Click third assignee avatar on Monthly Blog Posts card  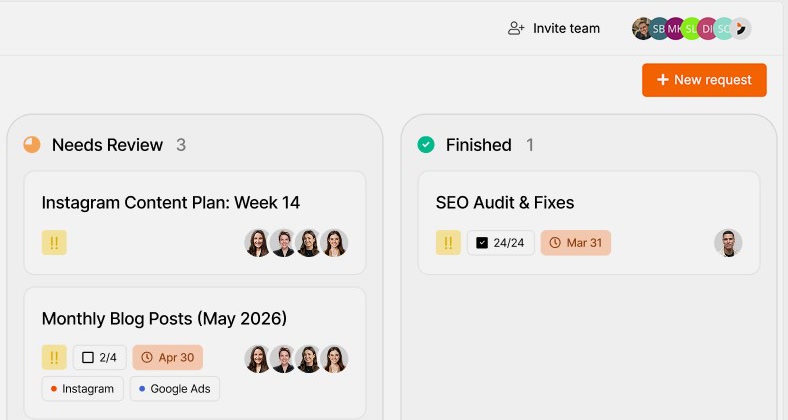pos(309,359)
